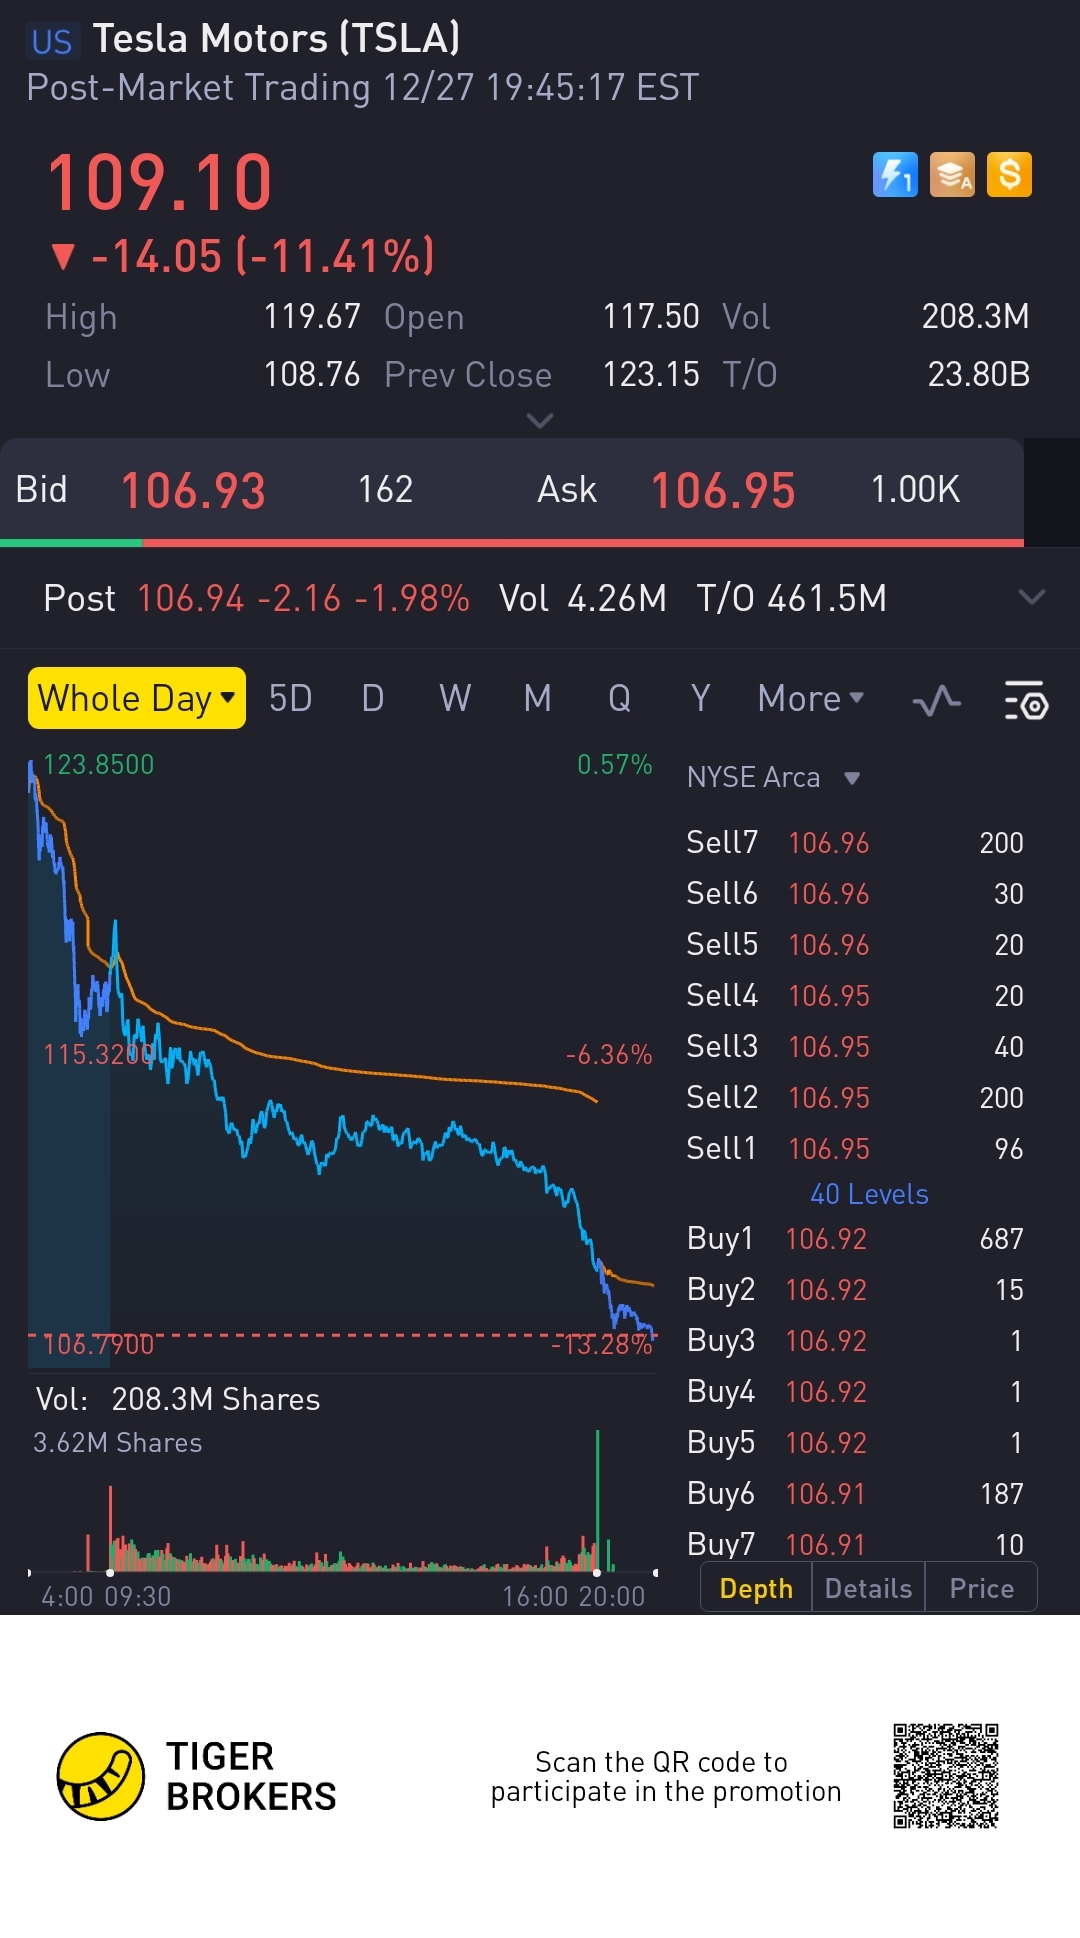Switch chart to W weekly timeframe
1080x1938 pixels.
click(x=455, y=698)
